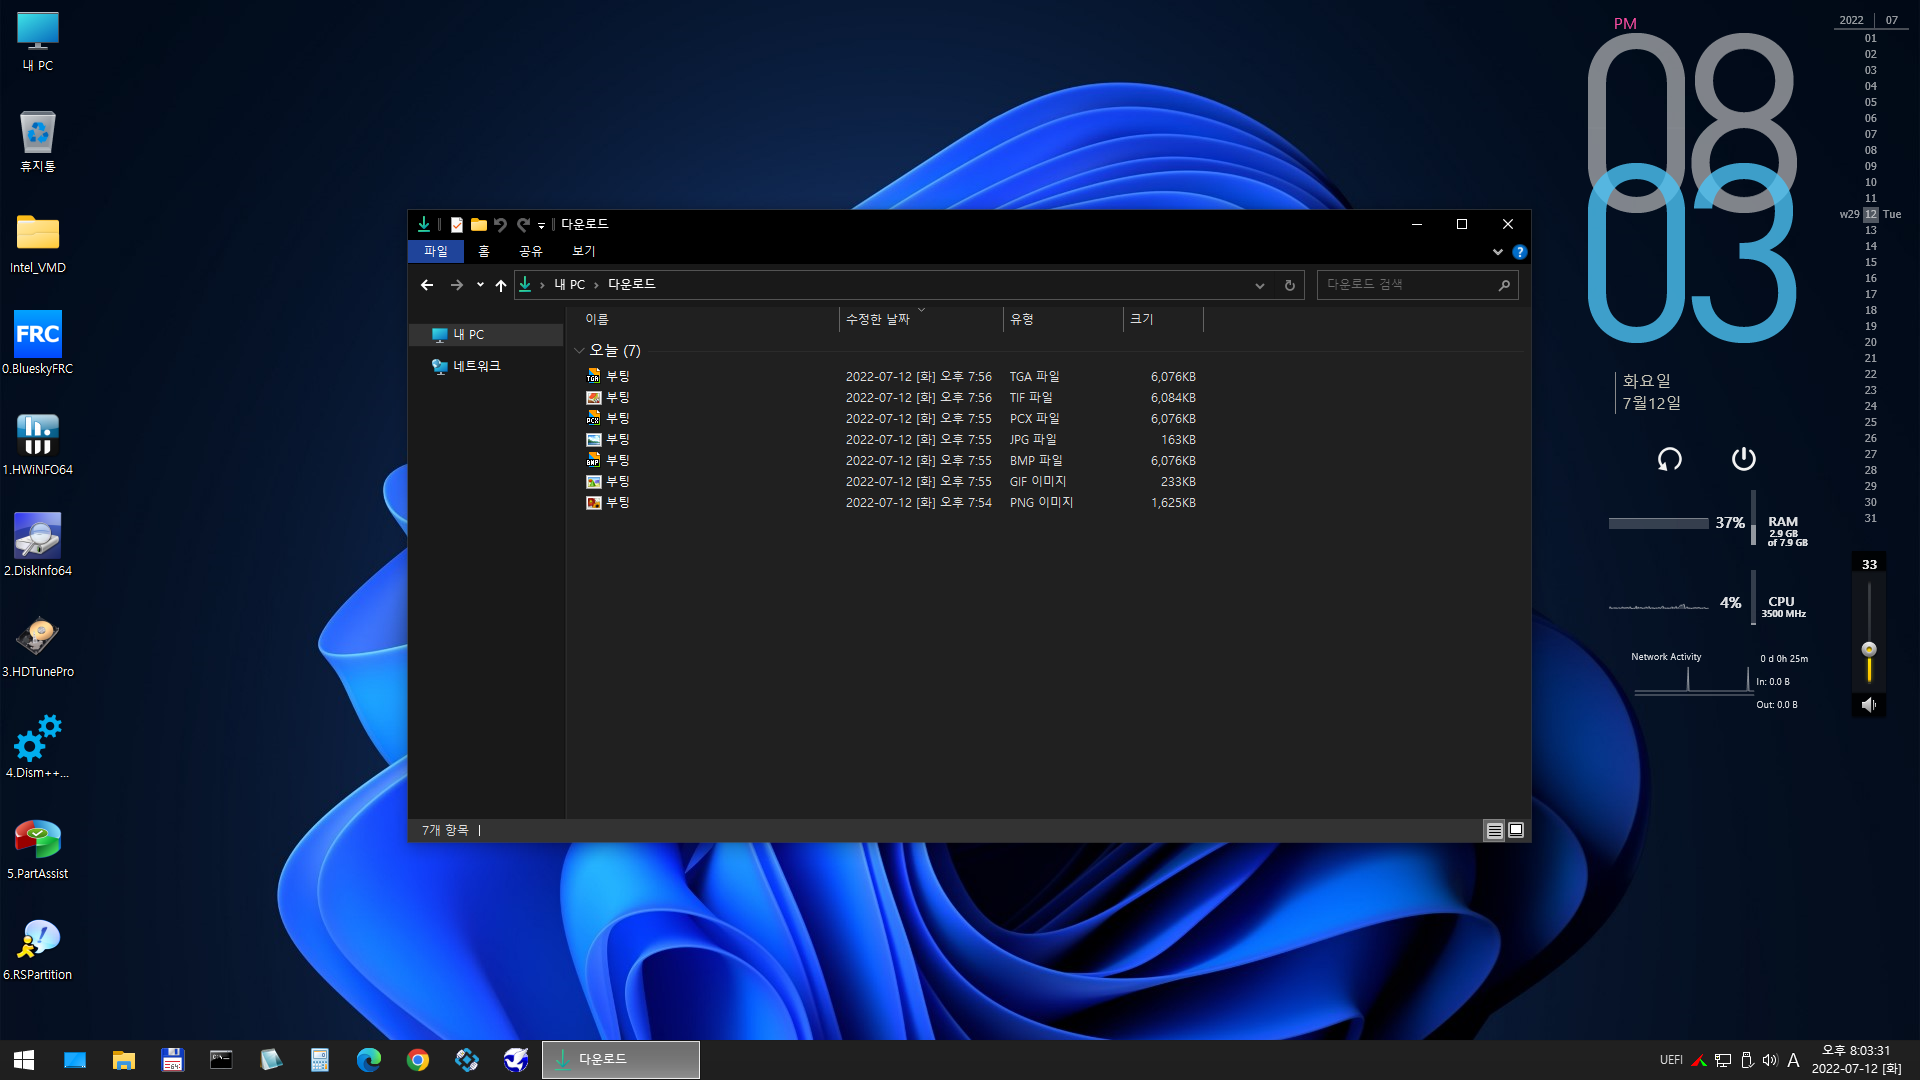Screen dimensions: 1920x1080
Task: Open quick access toolbar customize dropdown
Action: pos(541,226)
